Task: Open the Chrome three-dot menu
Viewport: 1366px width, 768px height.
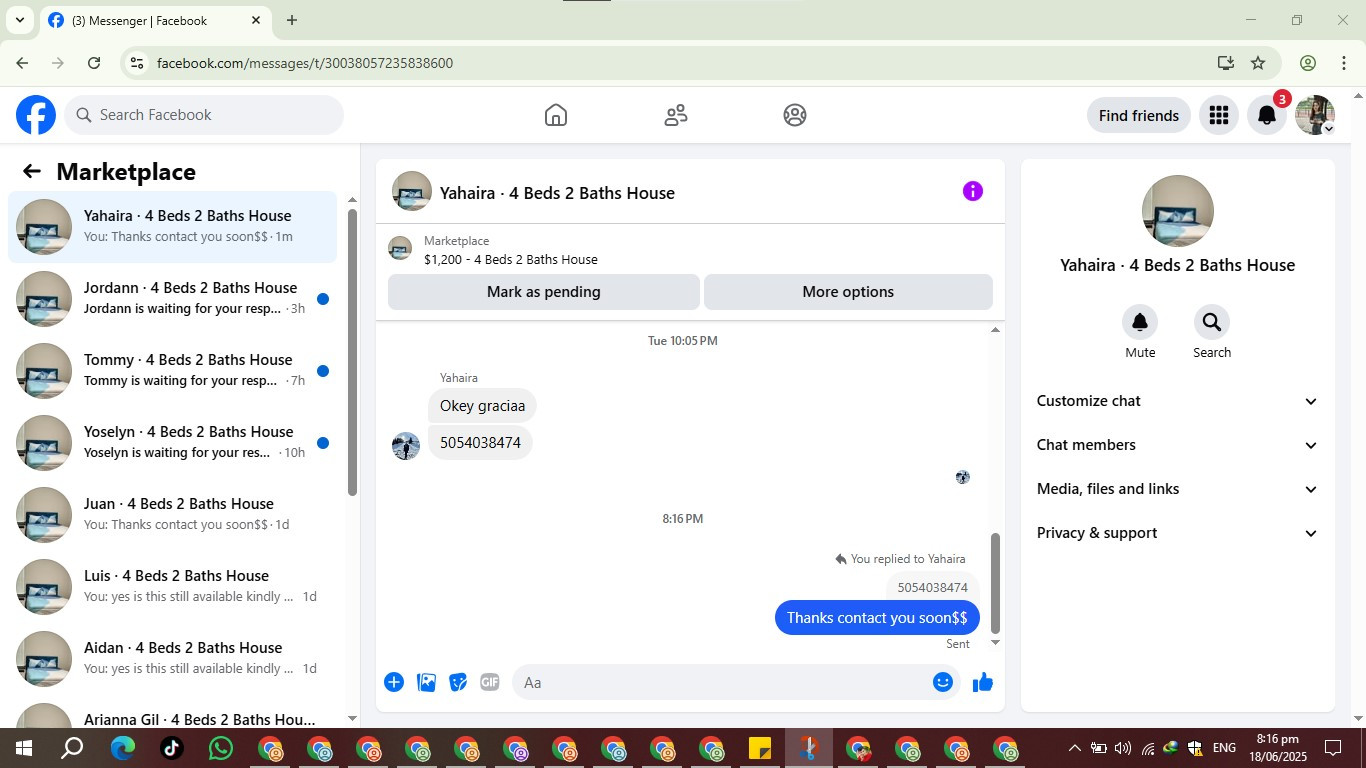Action: click(x=1344, y=63)
